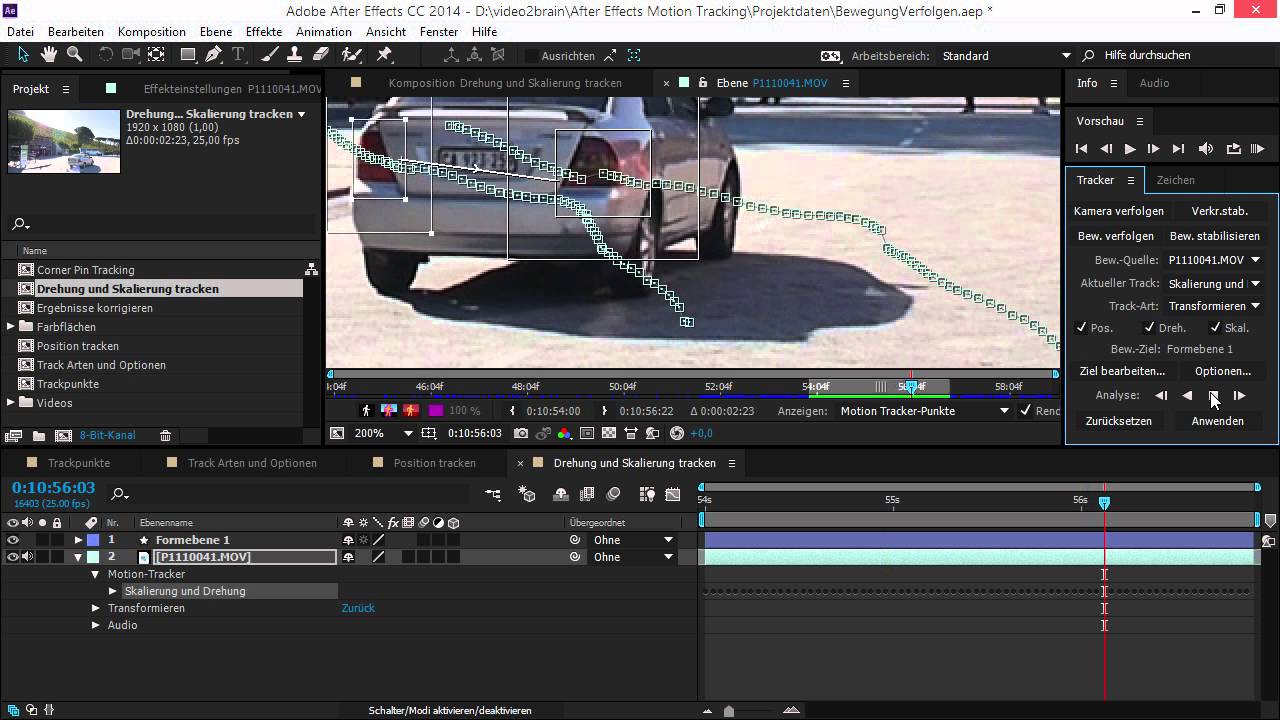Screen dimensions: 1280x720
Task: Hide Formebene 1 layer eye
Action: [x=13, y=540]
